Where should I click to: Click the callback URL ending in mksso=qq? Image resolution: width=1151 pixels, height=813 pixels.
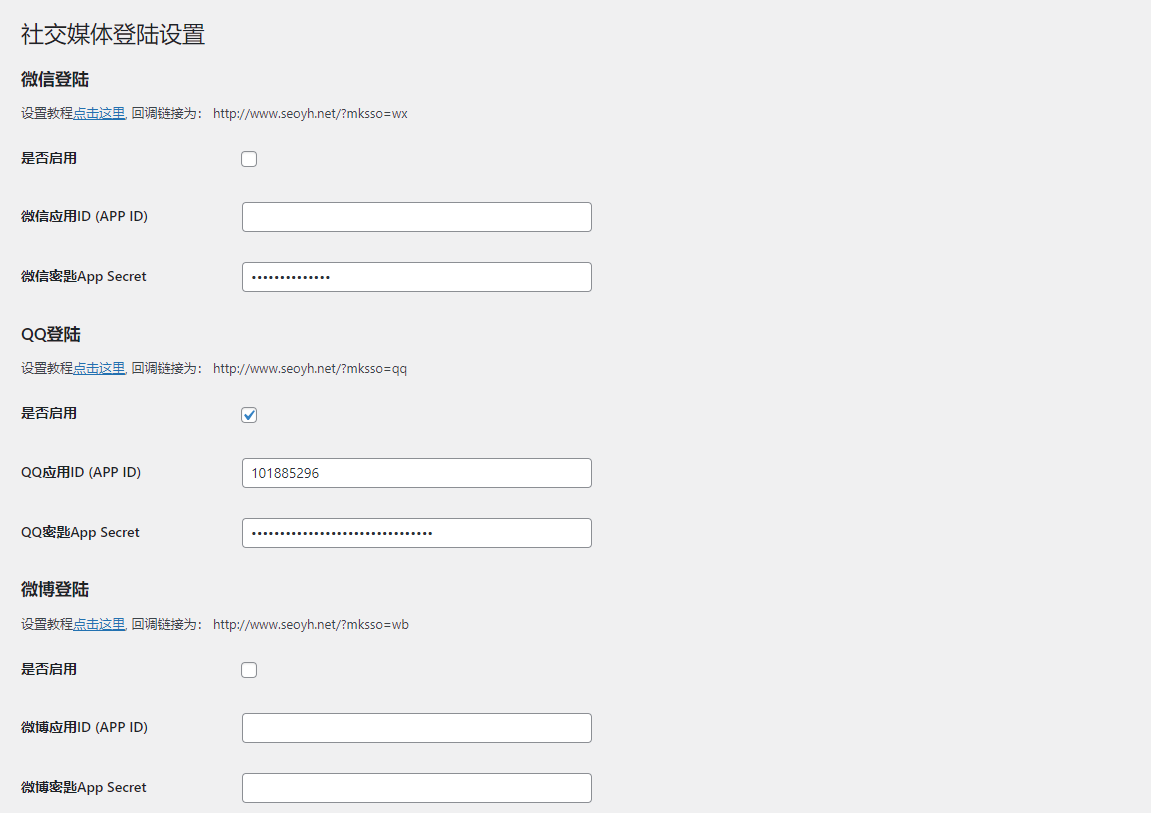(310, 369)
